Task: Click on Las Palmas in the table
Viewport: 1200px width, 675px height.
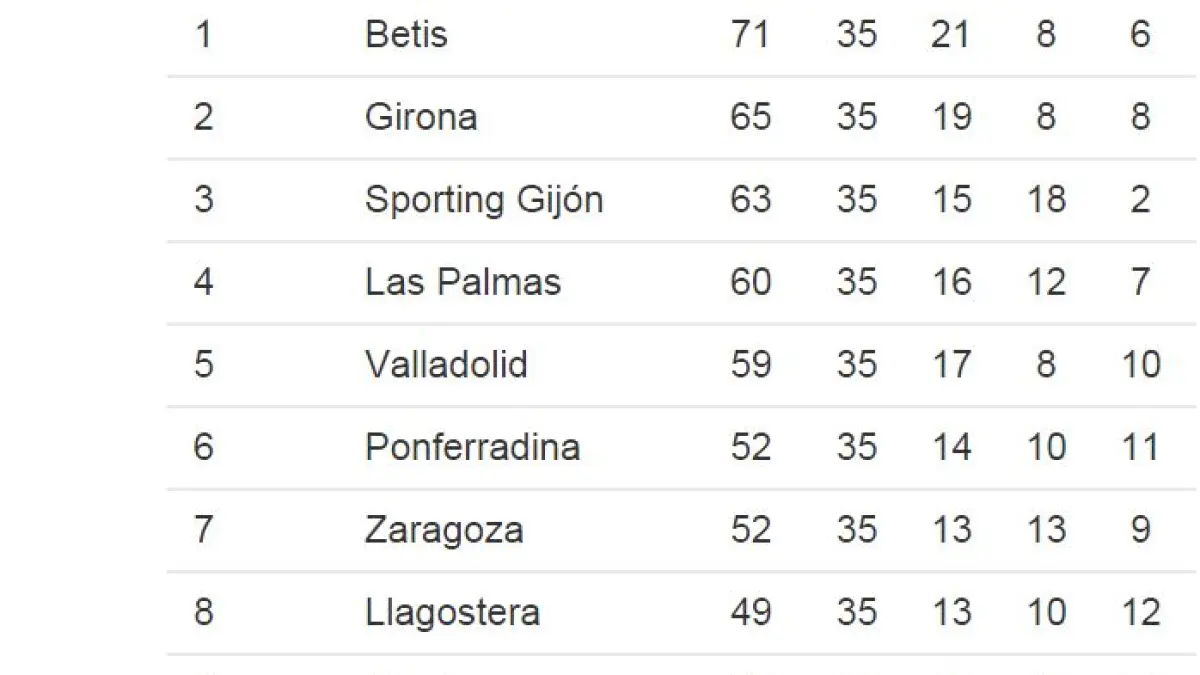Action: coord(463,282)
